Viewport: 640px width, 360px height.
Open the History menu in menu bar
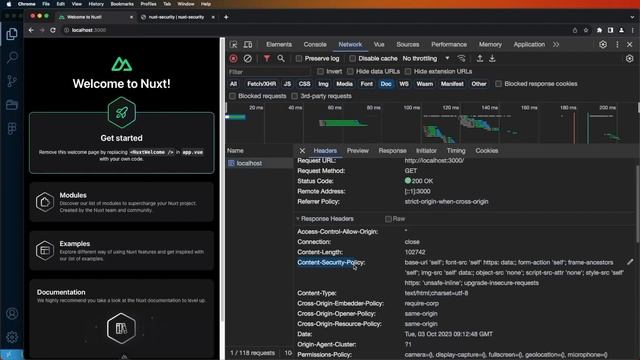tap(96, 4)
